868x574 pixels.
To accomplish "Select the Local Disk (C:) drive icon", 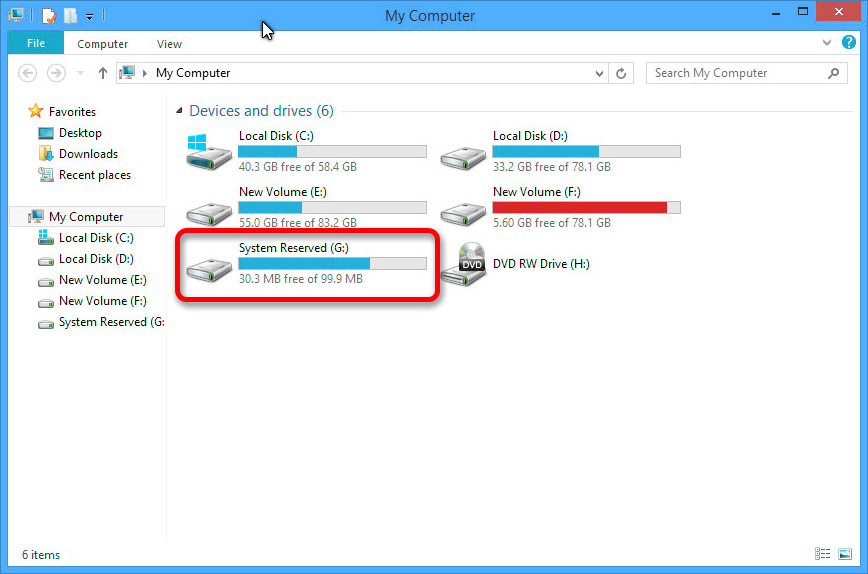I will click(x=208, y=152).
